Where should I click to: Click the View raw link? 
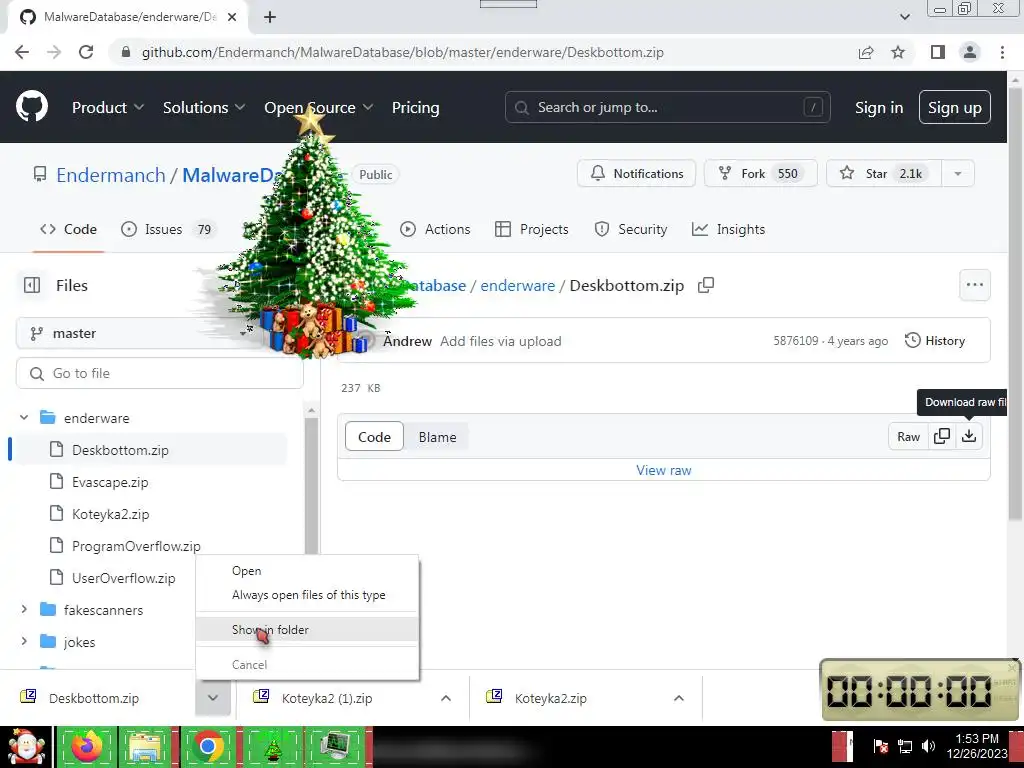click(664, 470)
